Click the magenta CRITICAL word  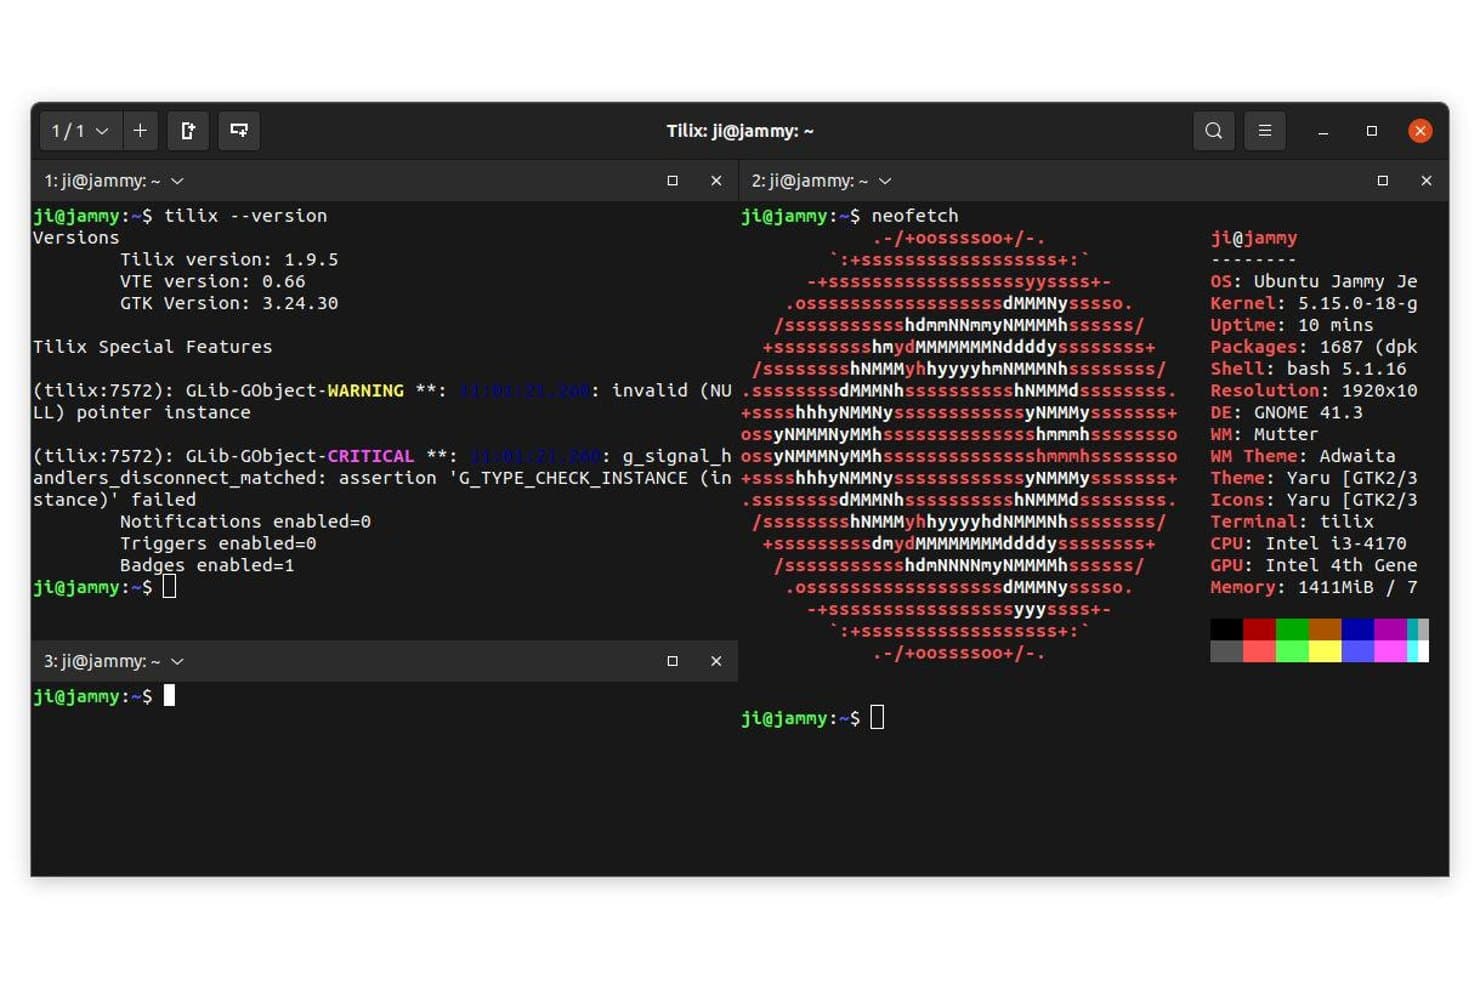[371, 456]
